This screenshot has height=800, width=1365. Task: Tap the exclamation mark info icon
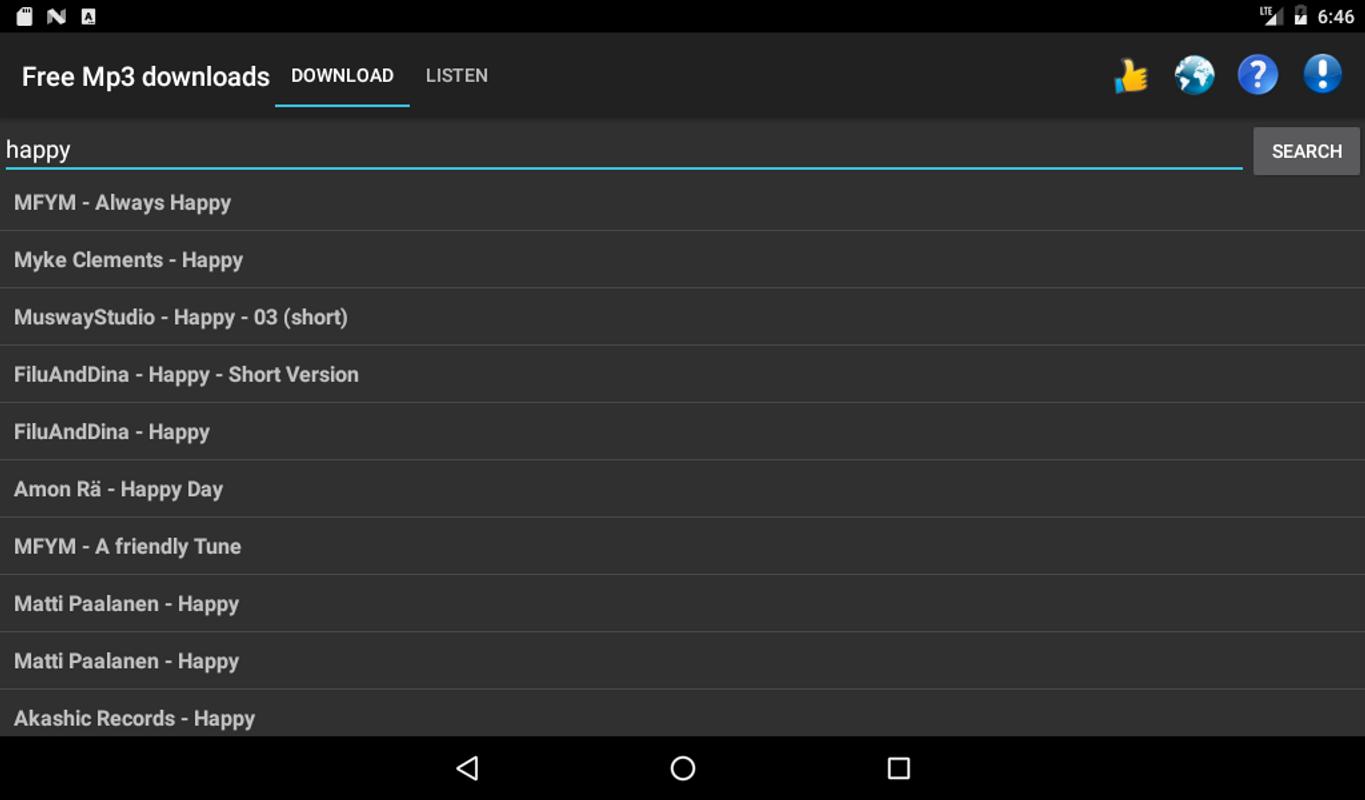pos(1322,74)
